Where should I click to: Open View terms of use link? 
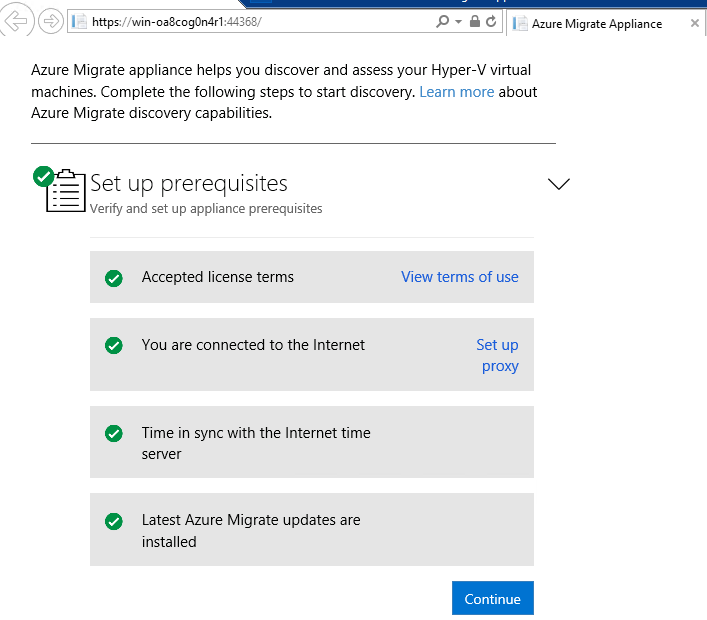(459, 277)
